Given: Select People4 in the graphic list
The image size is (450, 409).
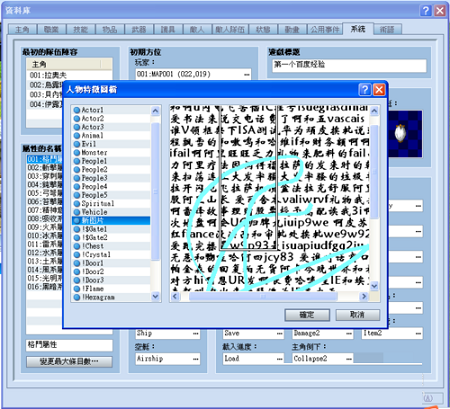Looking at the screenshot, I should coord(111,186).
